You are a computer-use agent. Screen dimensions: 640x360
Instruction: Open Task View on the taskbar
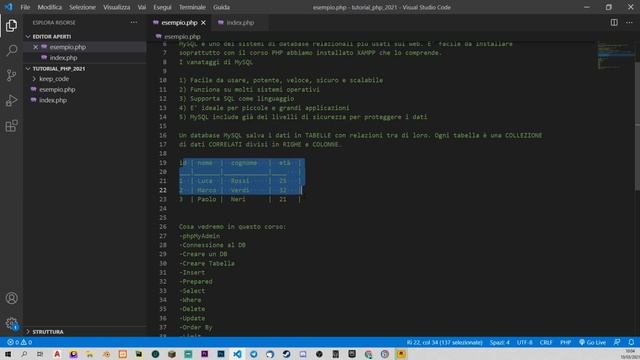click(40, 354)
